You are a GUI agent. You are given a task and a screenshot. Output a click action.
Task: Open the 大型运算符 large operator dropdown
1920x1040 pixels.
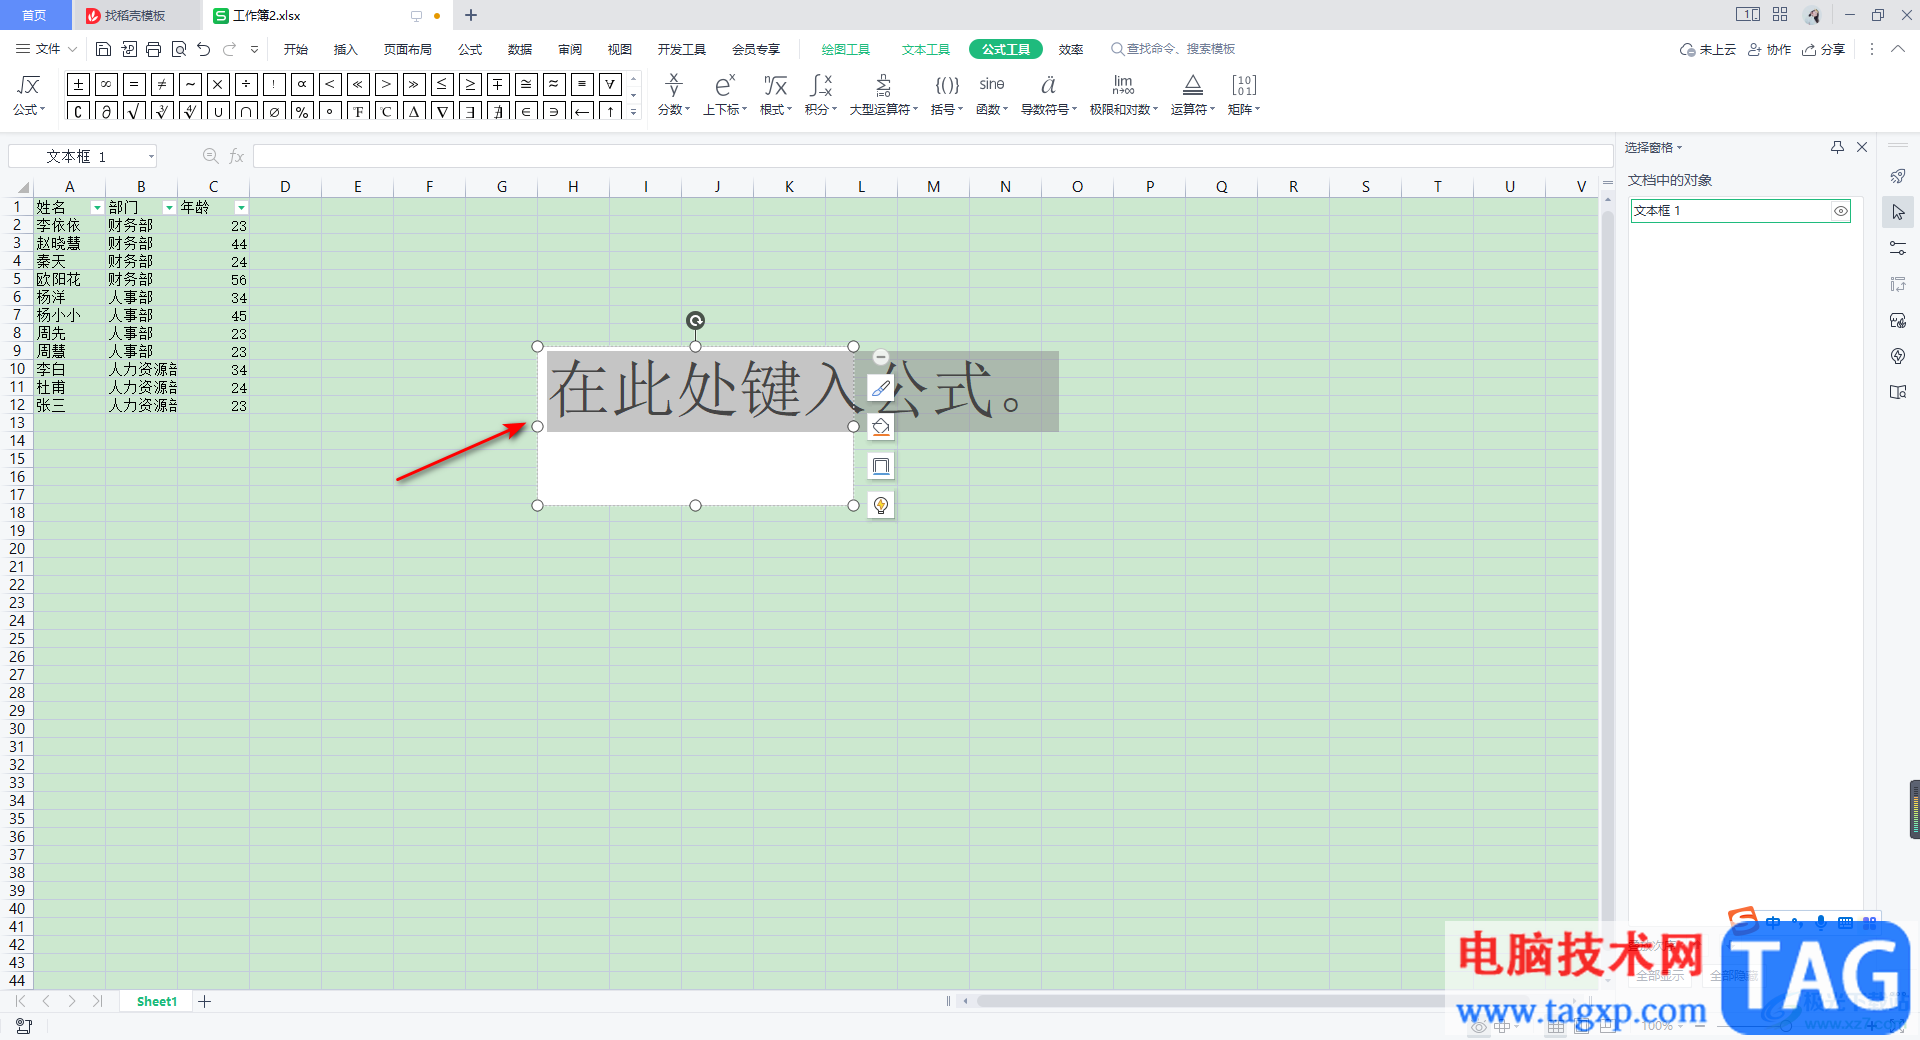click(884, 95)
